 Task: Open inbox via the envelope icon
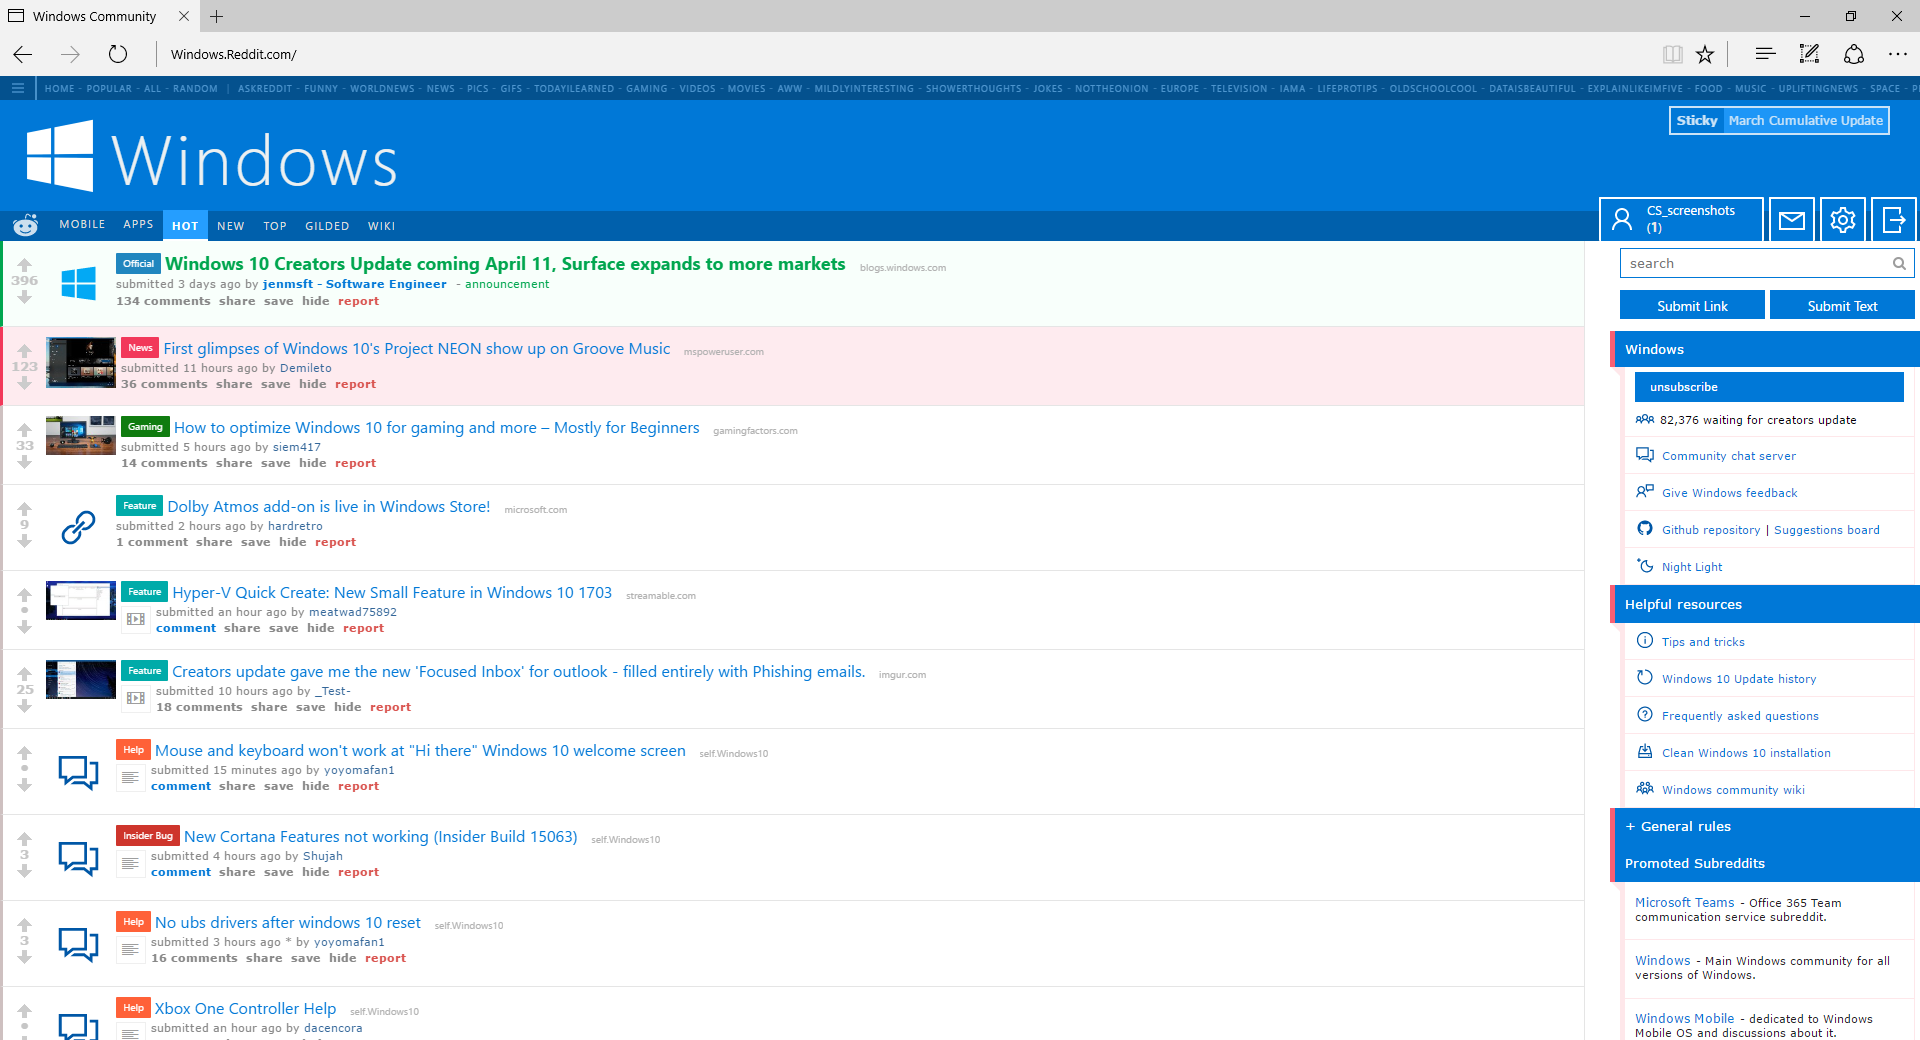pos(1791,219)
